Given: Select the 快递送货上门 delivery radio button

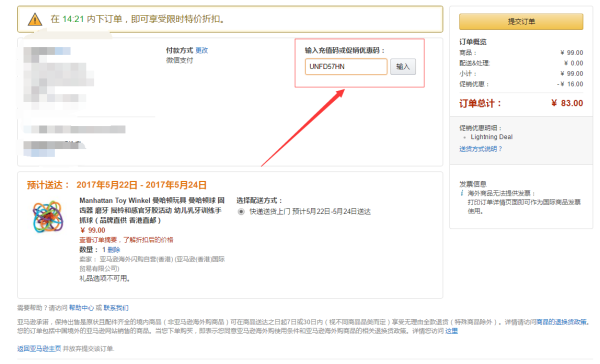Looking at the screenshot, I should tap(241, 211).
